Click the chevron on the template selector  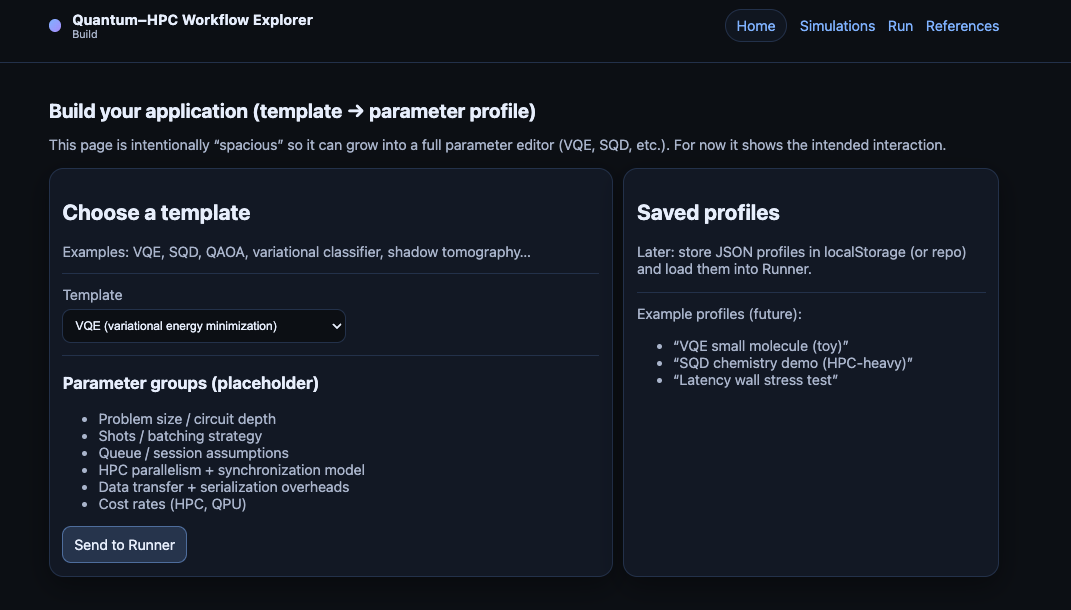click(334, 325)
